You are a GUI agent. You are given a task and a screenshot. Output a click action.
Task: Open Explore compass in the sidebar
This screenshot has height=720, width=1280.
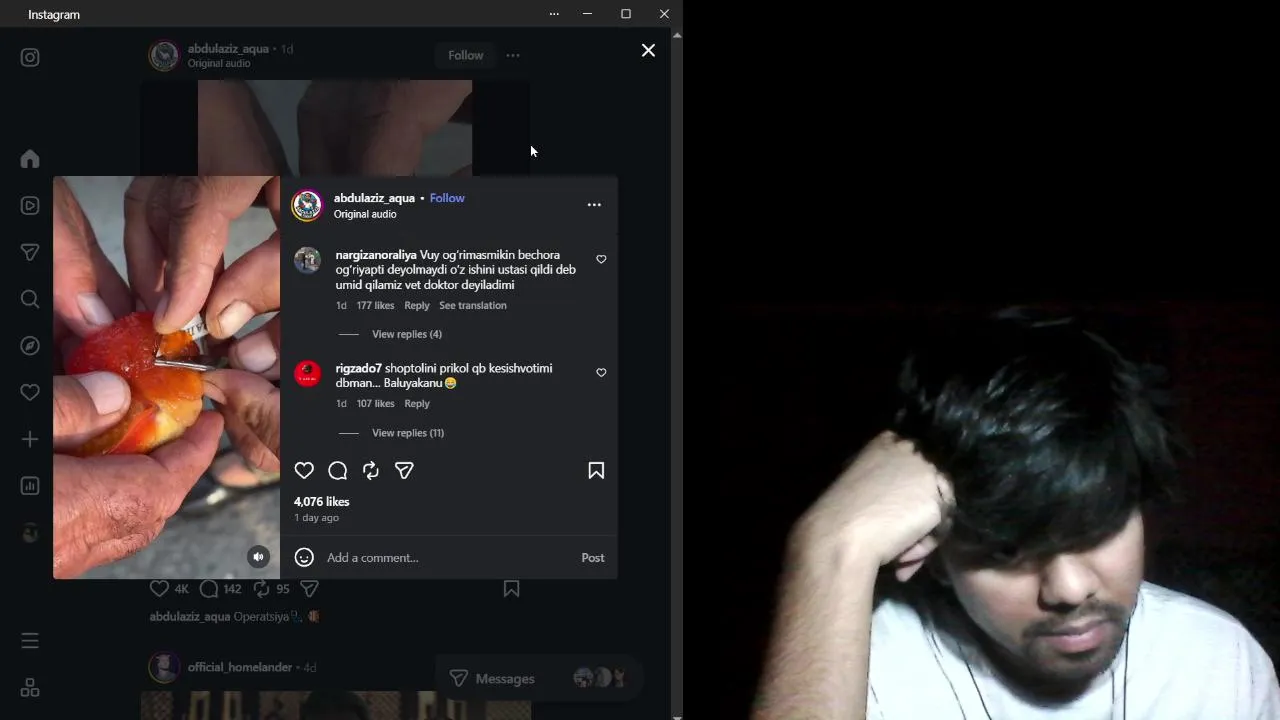click(x=30, y=346)
